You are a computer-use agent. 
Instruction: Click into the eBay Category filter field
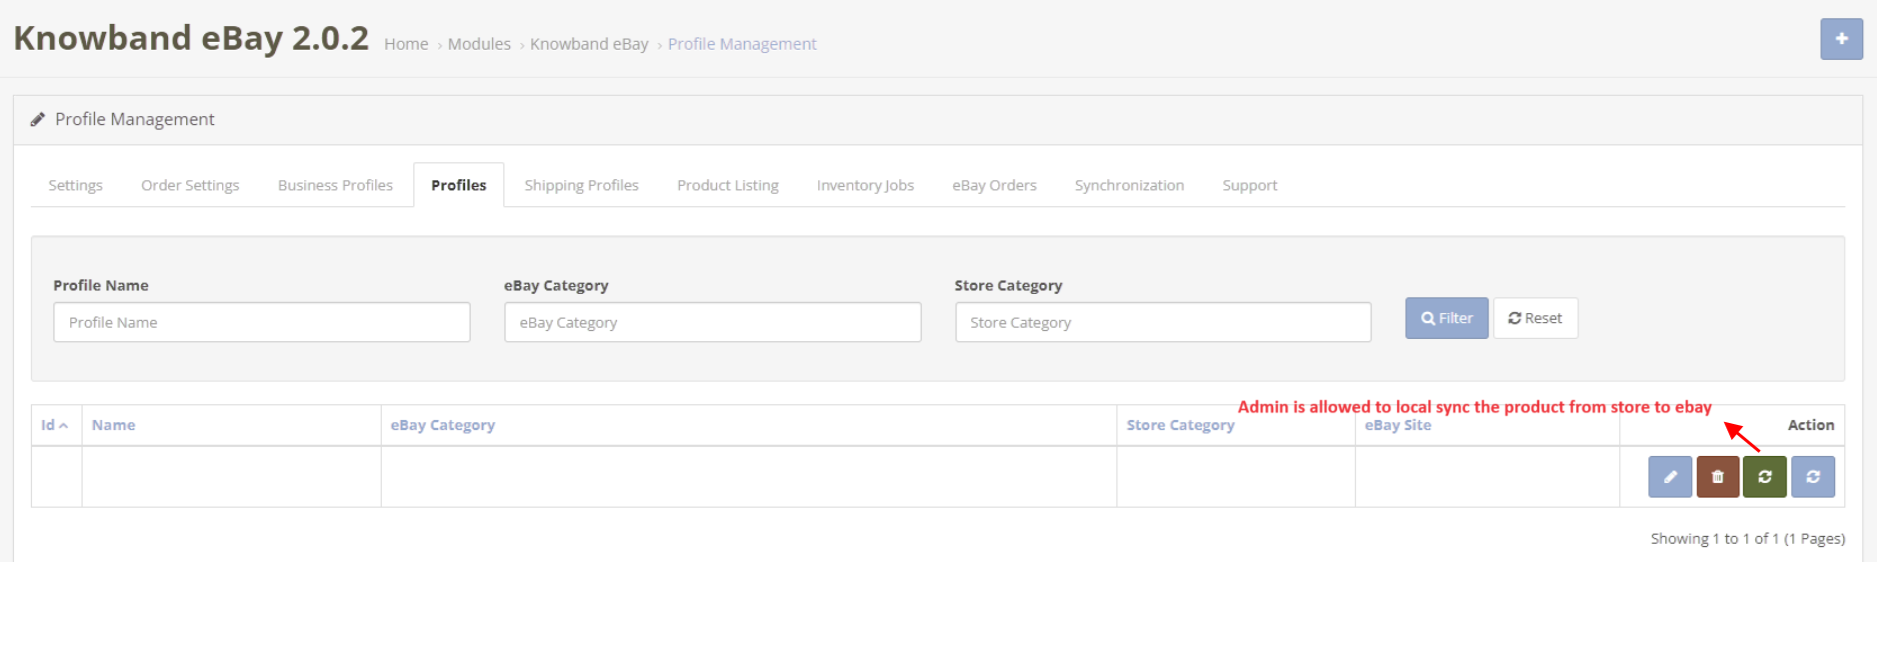(x=713, y=322)
